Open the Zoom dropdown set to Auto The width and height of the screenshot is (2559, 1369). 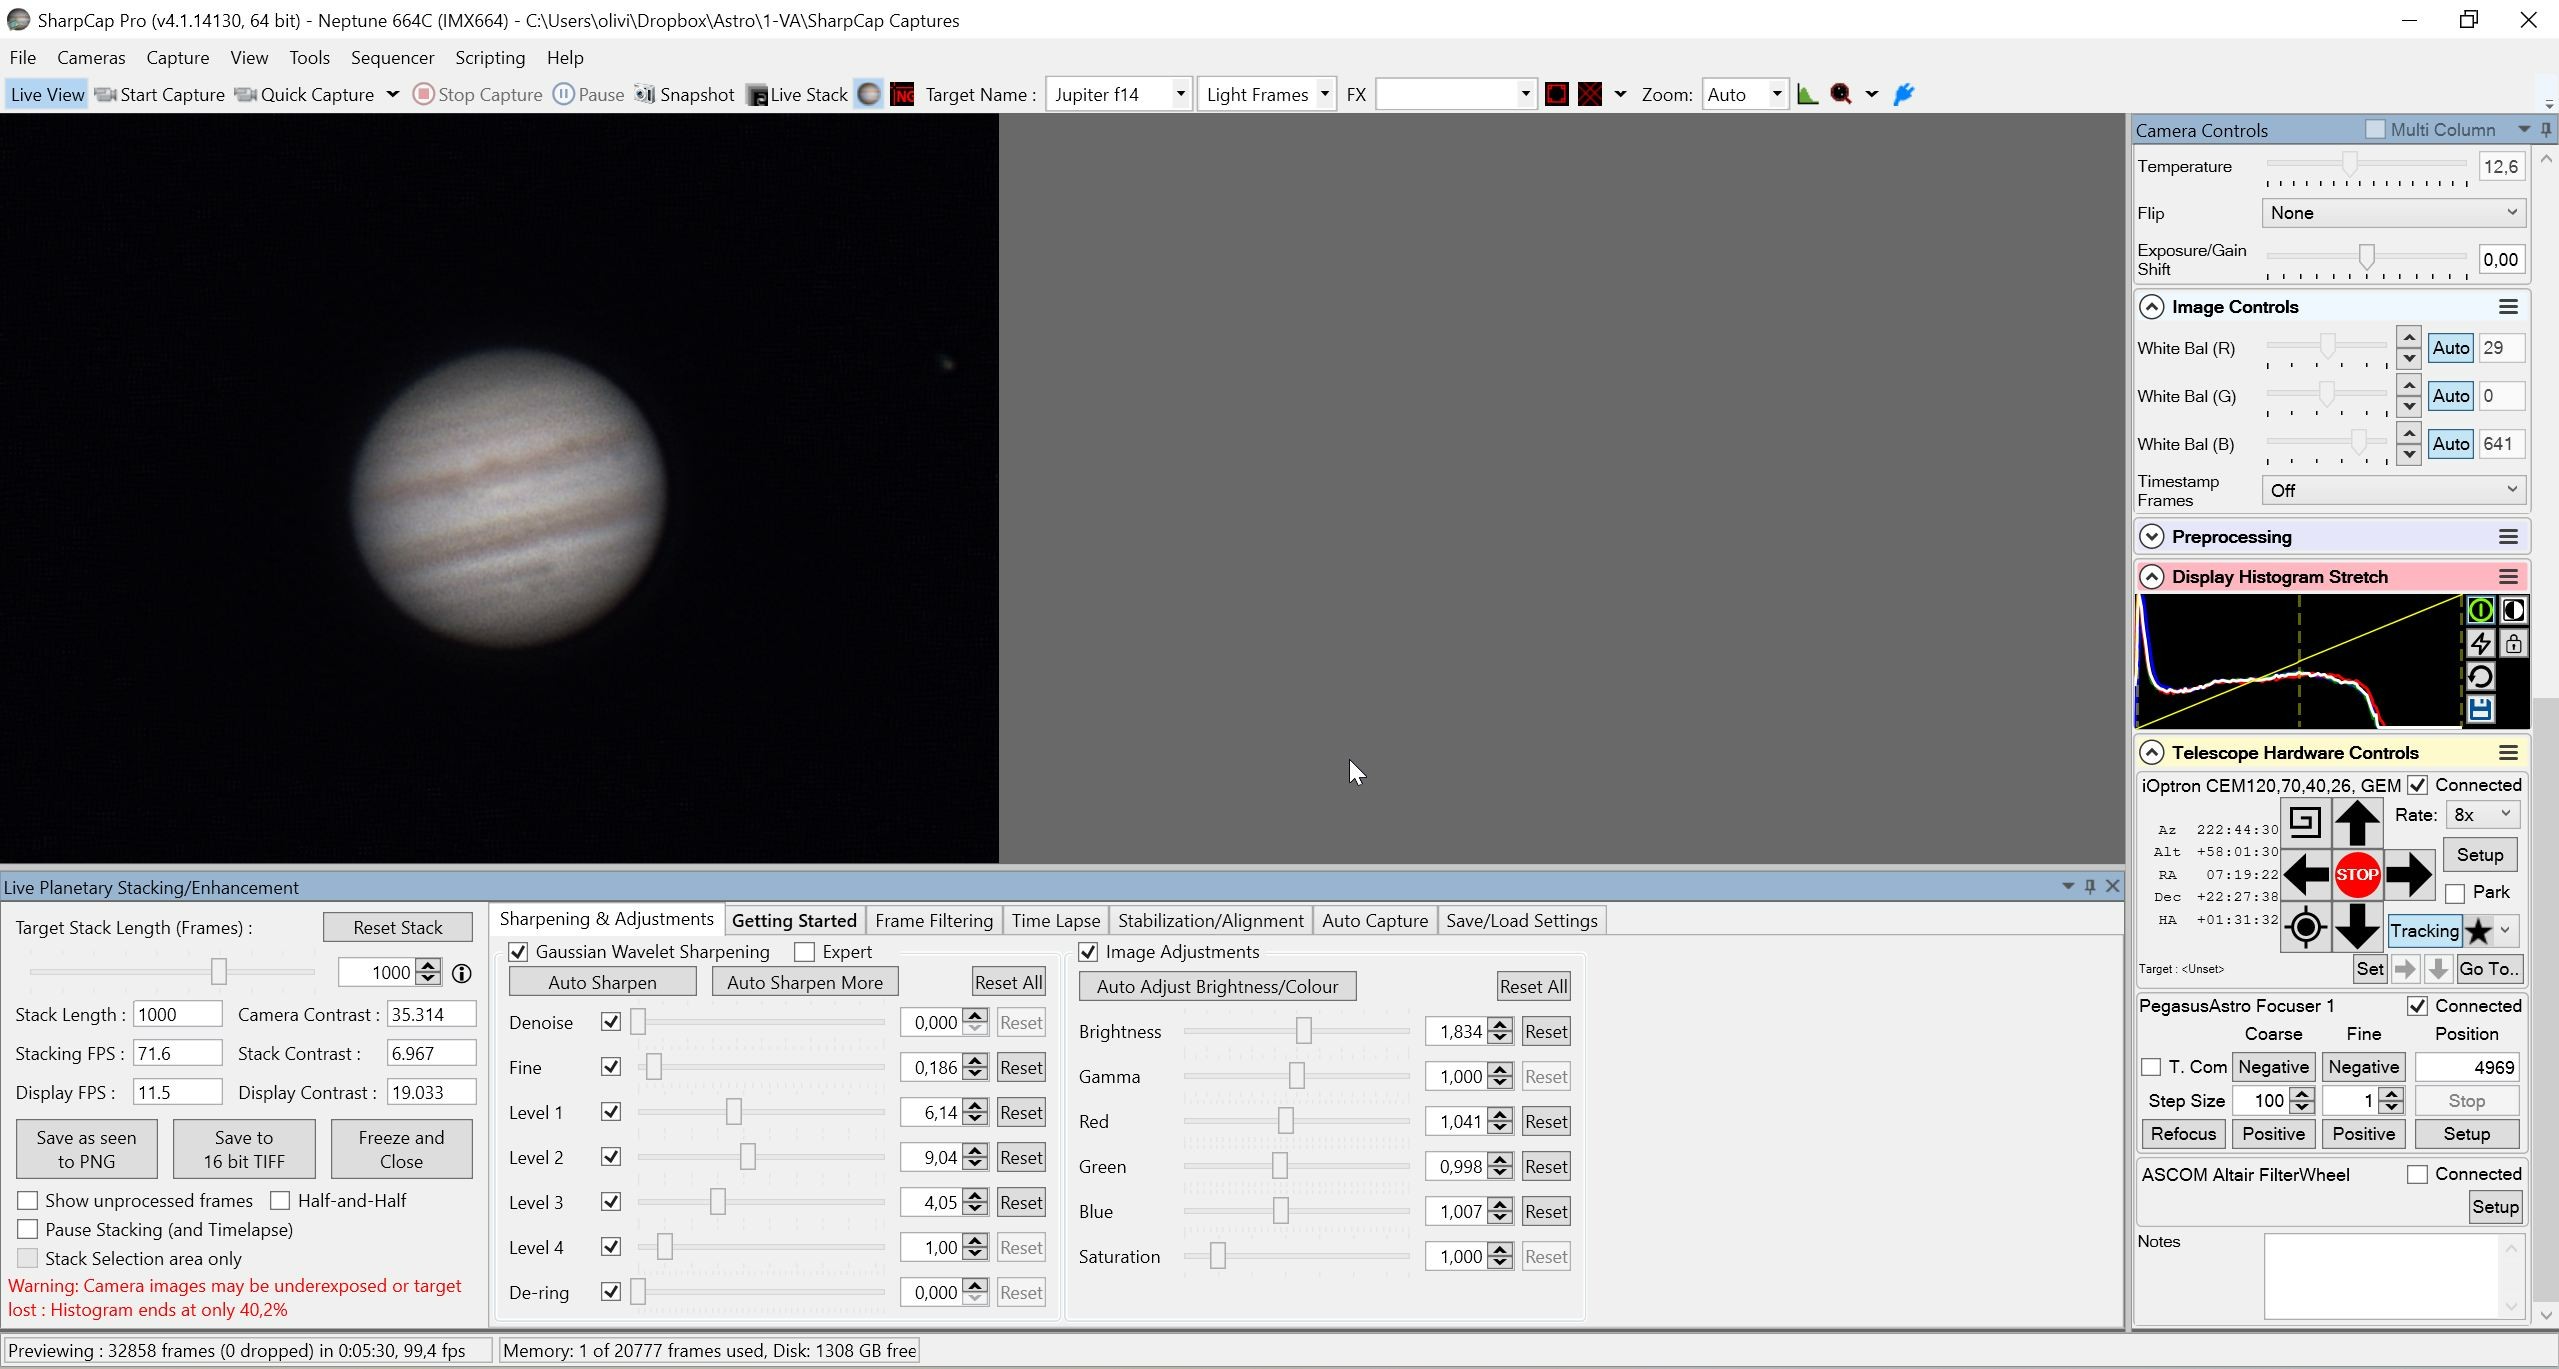(x=1744, y=94)
